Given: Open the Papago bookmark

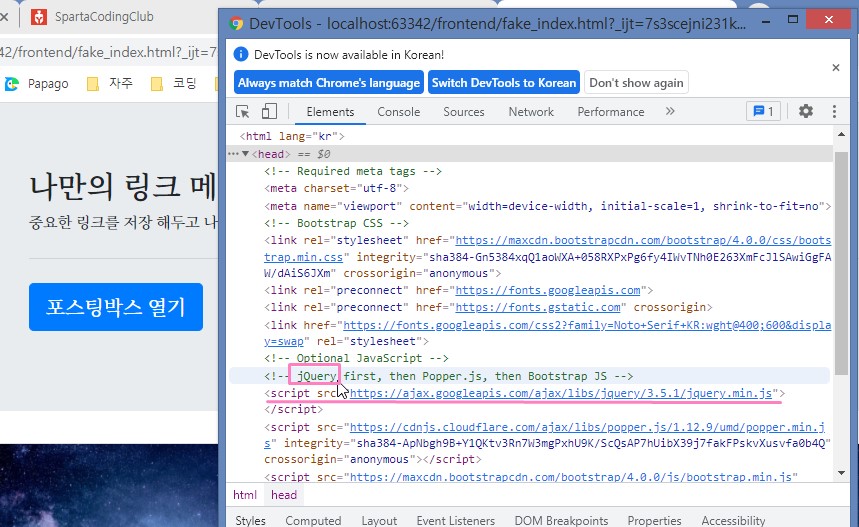Looking at the screenshot, I should coord(37,84).
